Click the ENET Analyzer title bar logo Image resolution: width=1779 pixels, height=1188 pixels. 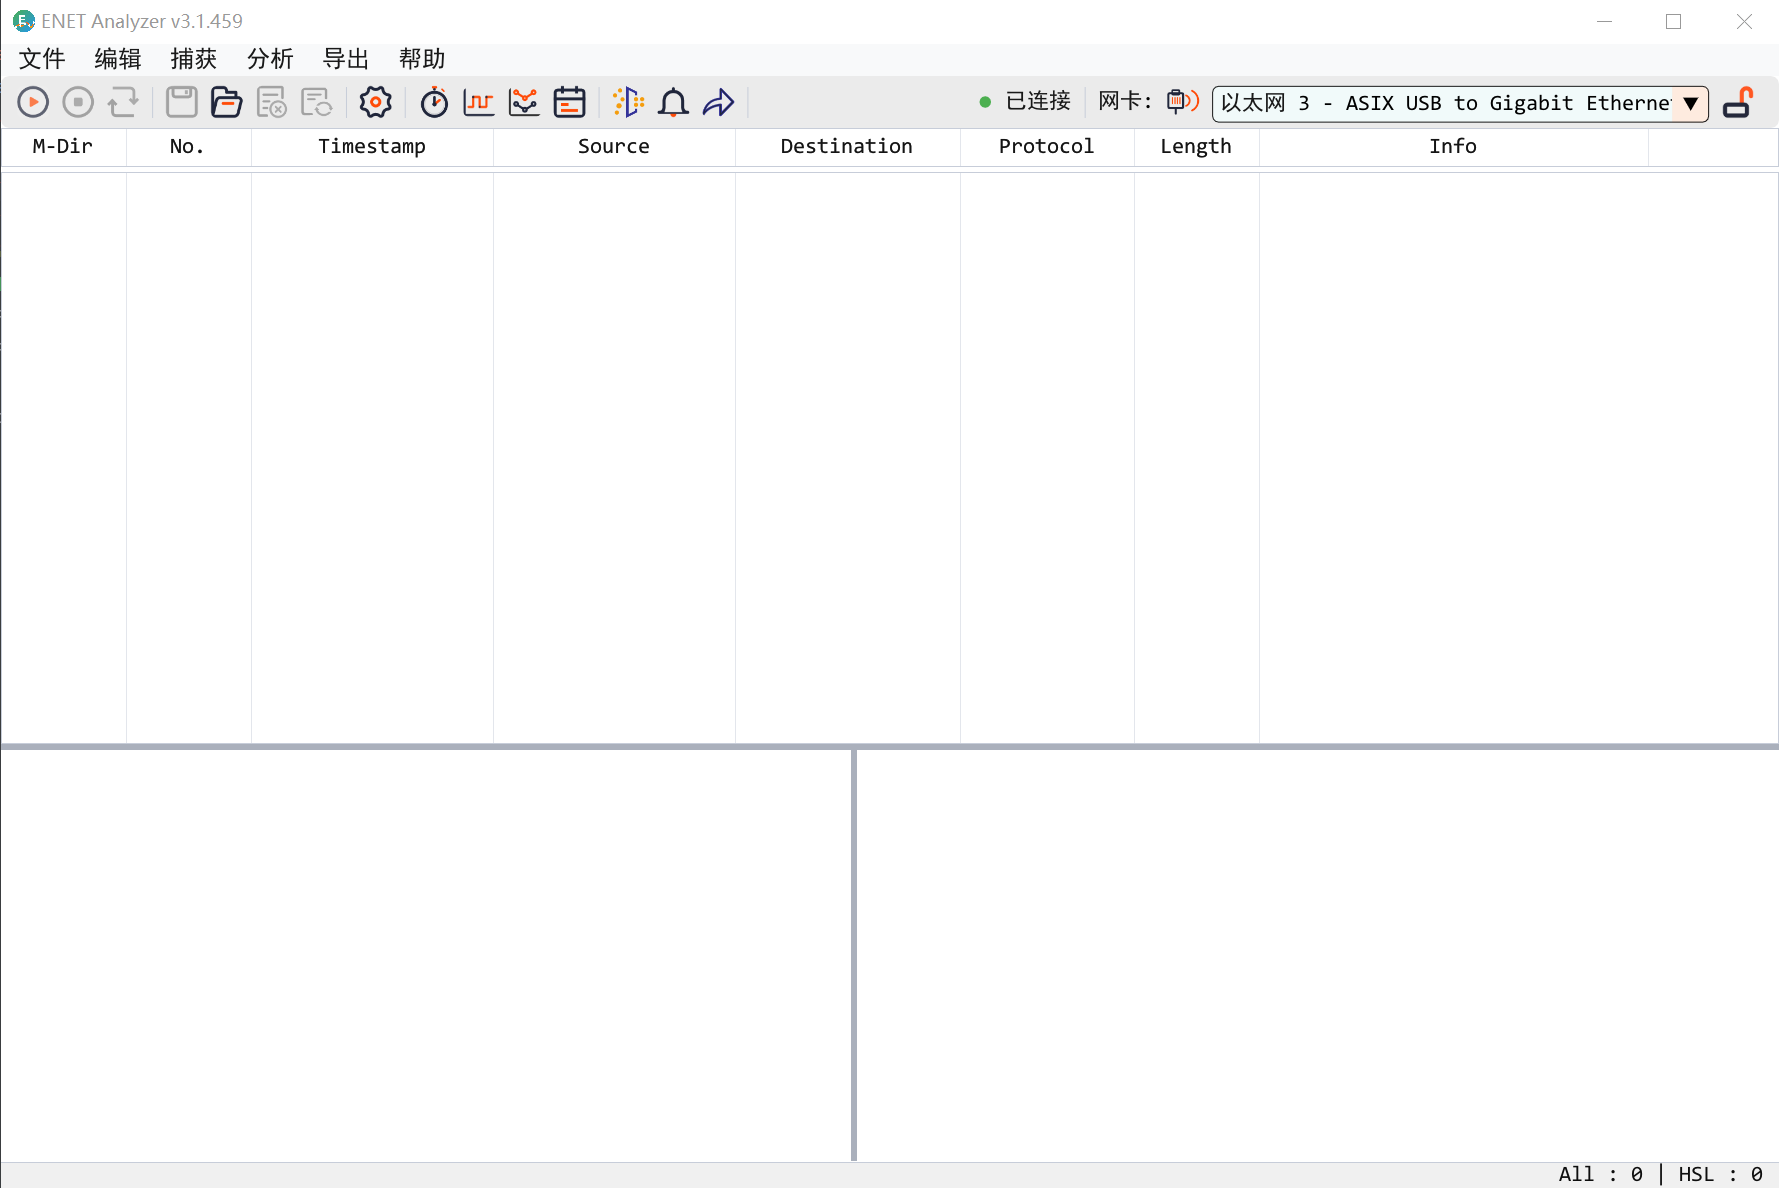coord(24,21)
